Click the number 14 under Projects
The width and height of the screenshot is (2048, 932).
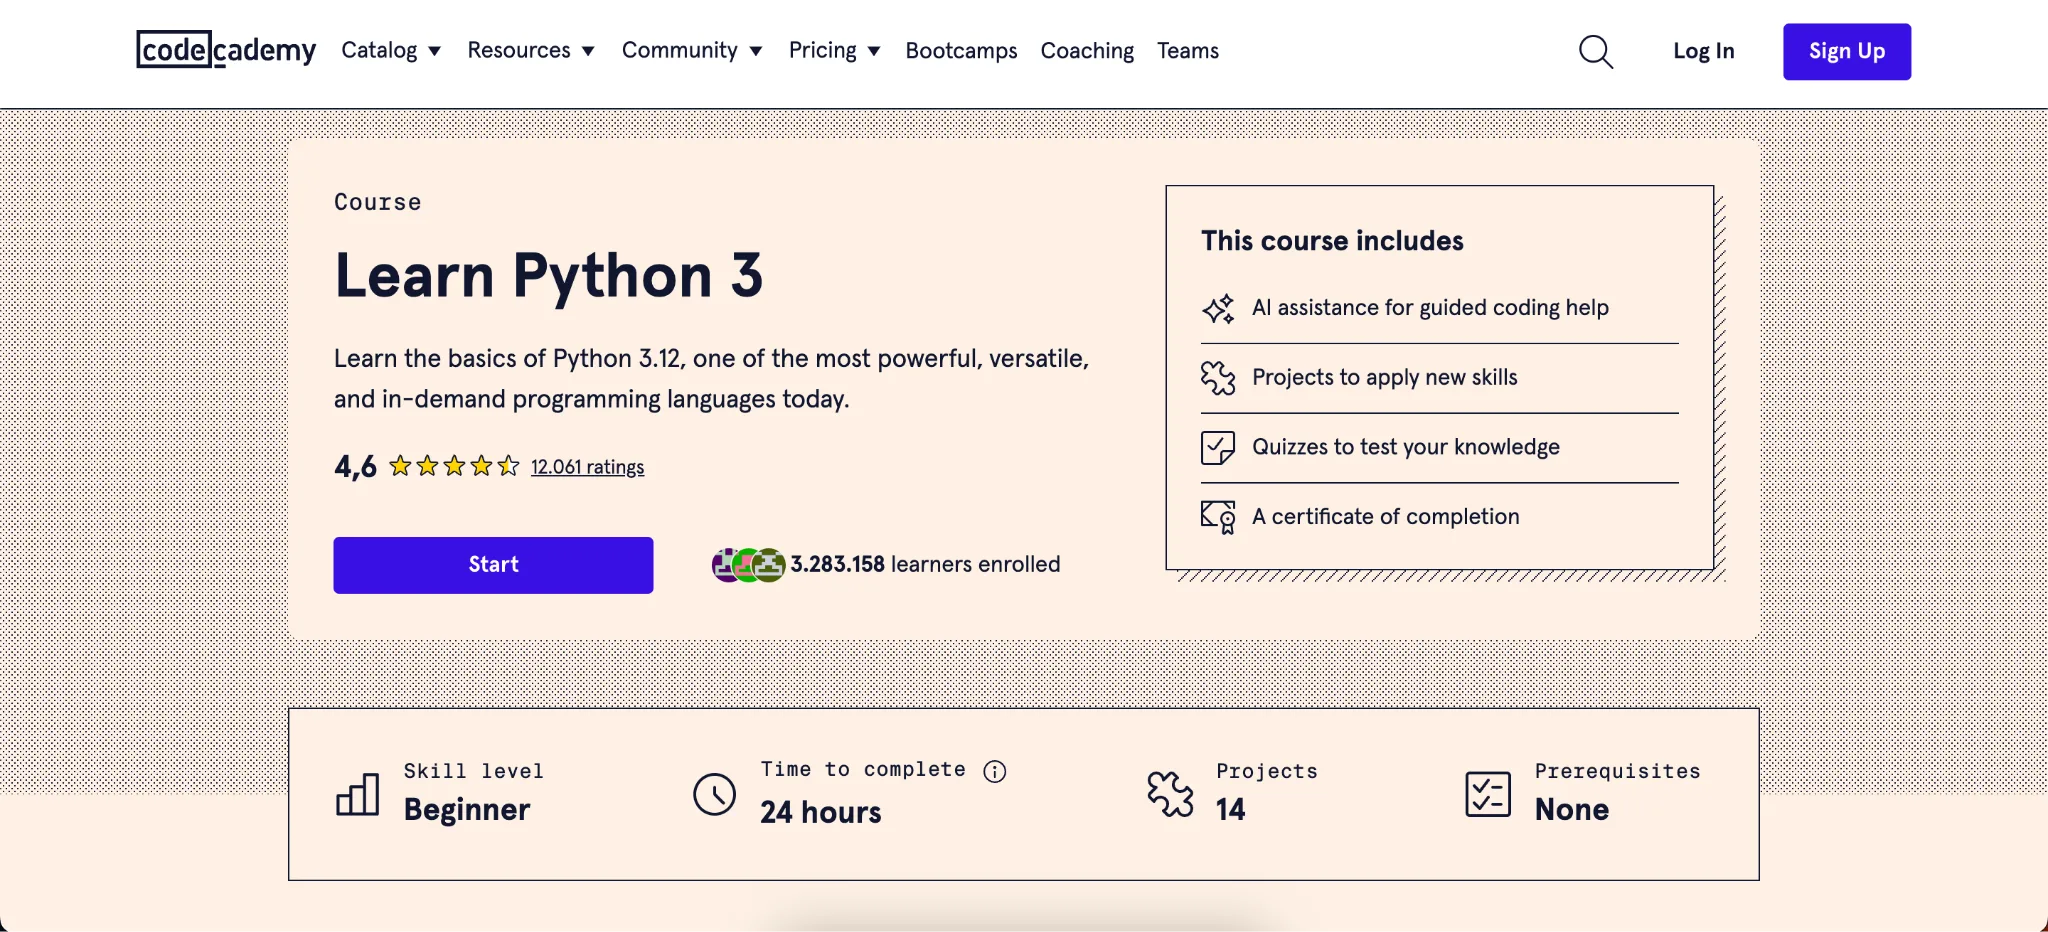click(x=1231, y=809)
